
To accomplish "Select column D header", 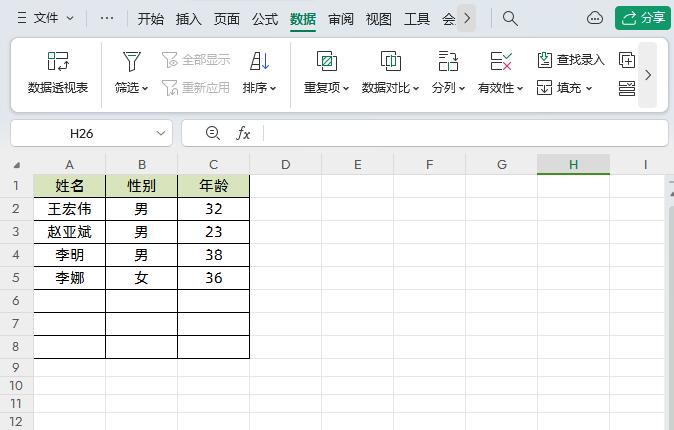I will coord(285,165).
